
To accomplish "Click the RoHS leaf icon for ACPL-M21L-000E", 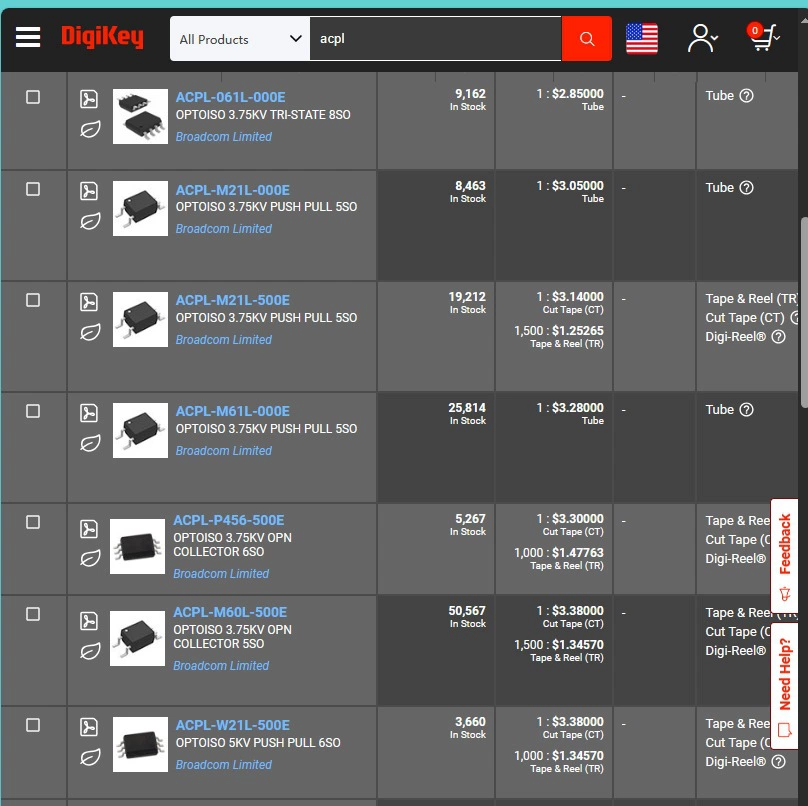I will click(90, 222).
